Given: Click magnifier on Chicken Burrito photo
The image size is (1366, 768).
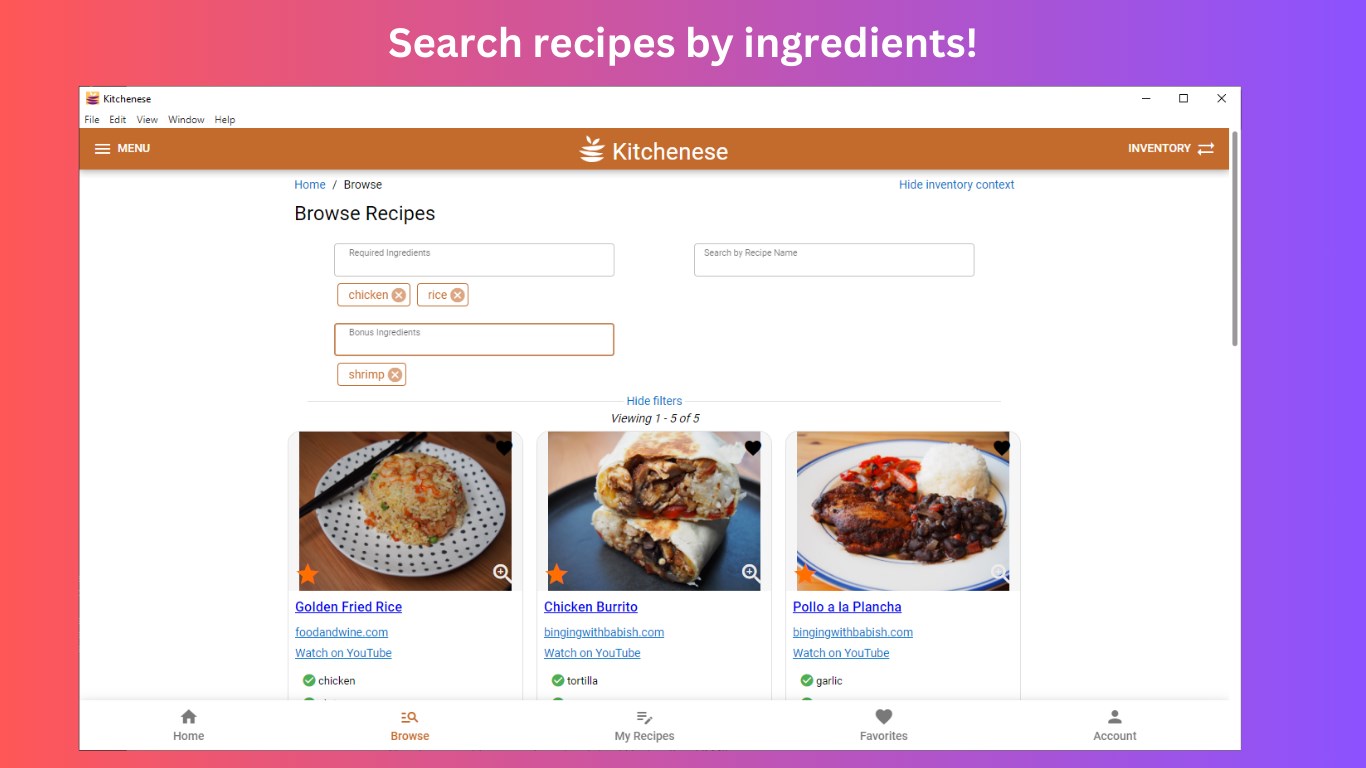Looking at the screenshot, I should (751, 573).
